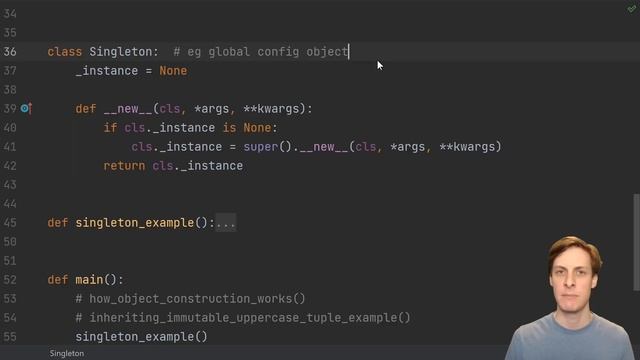640x360 pixels.
Task: Click the green inspection checkmark icon
Action: (x=631, y=9)
